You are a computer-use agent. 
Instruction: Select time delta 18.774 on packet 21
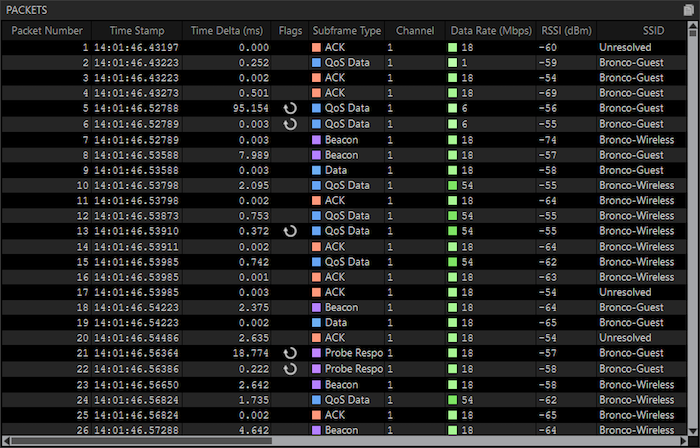tap(251, 353)
